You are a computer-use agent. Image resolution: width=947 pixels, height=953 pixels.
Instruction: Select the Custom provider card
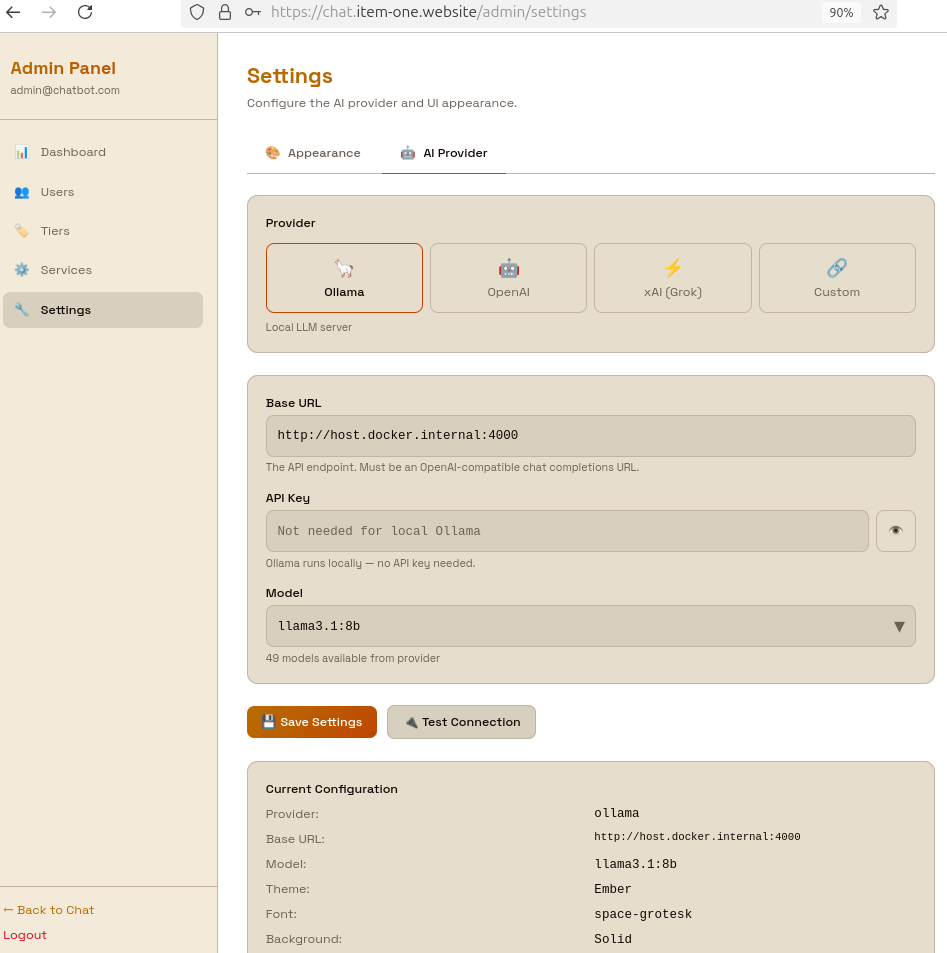(837, 278)
